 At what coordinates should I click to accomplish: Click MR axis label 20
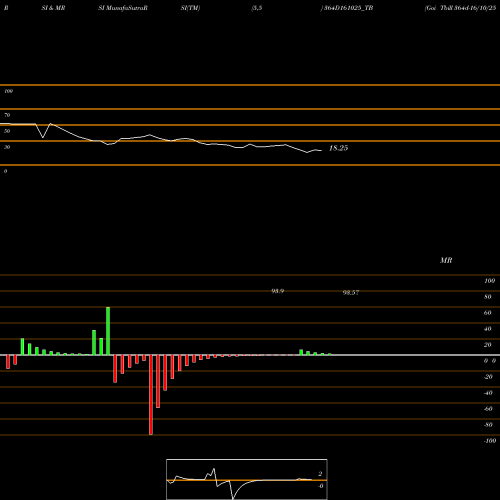coord(488,345)
